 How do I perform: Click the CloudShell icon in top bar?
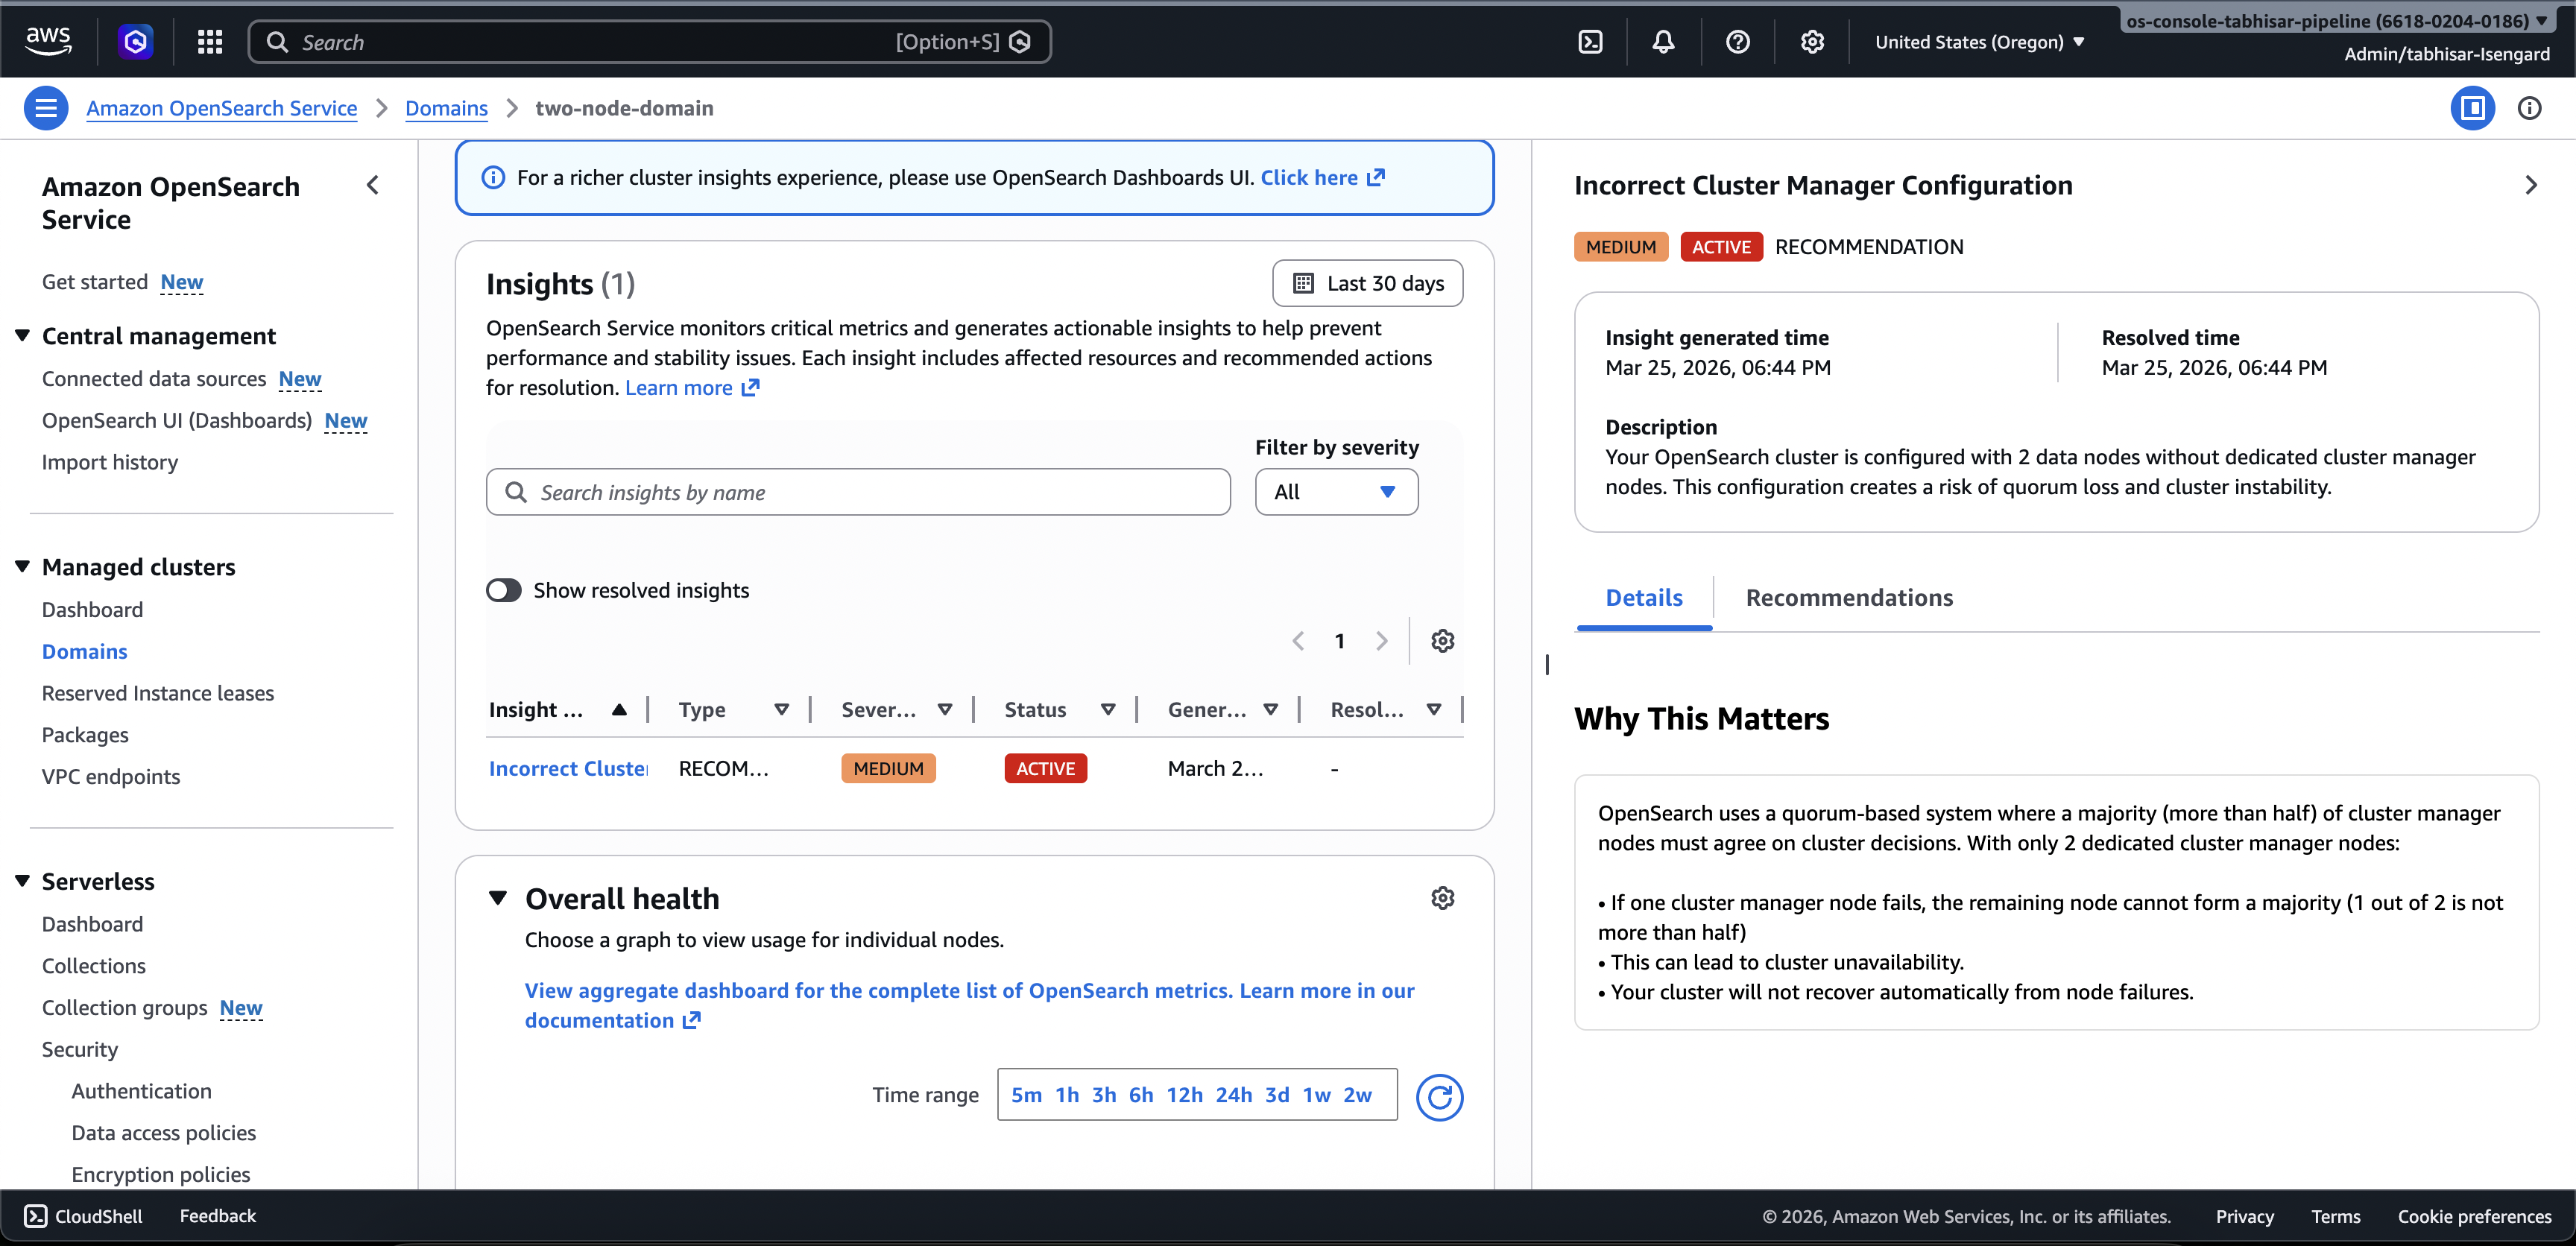[1590, 42]
